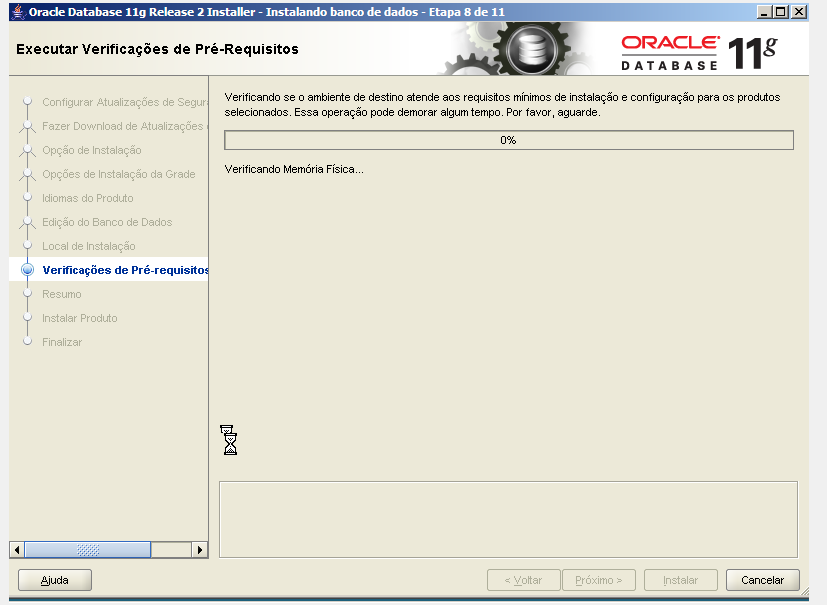Select the Finalizar step
Viewport: 827px width, 605px height.
point(62,342)
